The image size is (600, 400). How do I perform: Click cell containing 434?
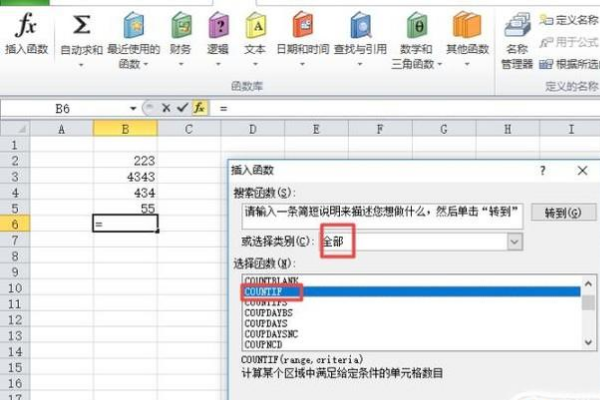(125, 193)
